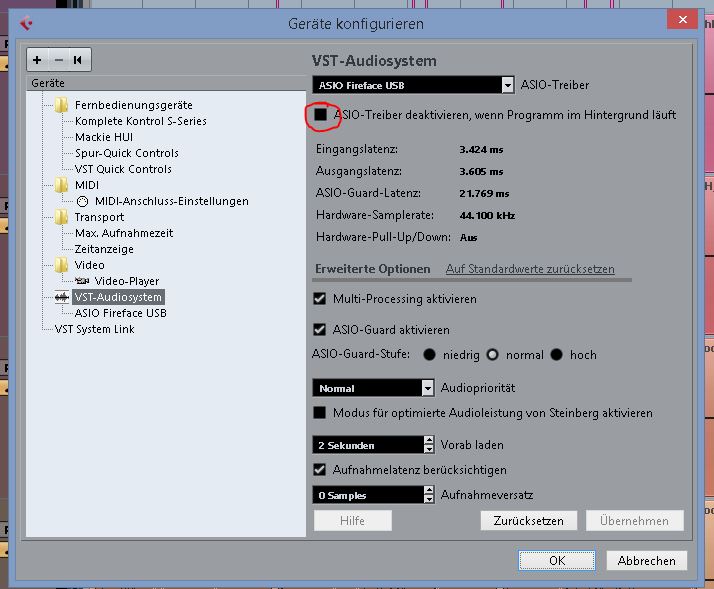Increase Vorab laden value with up arrow
The image size is (714, 589).
[428, 440]
